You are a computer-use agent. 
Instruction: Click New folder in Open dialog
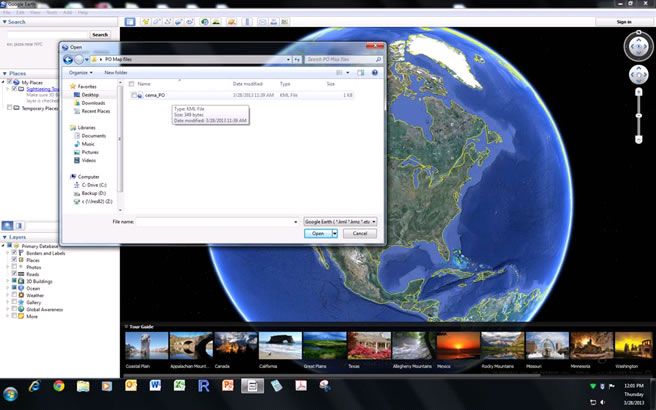(x=116, y=73)
